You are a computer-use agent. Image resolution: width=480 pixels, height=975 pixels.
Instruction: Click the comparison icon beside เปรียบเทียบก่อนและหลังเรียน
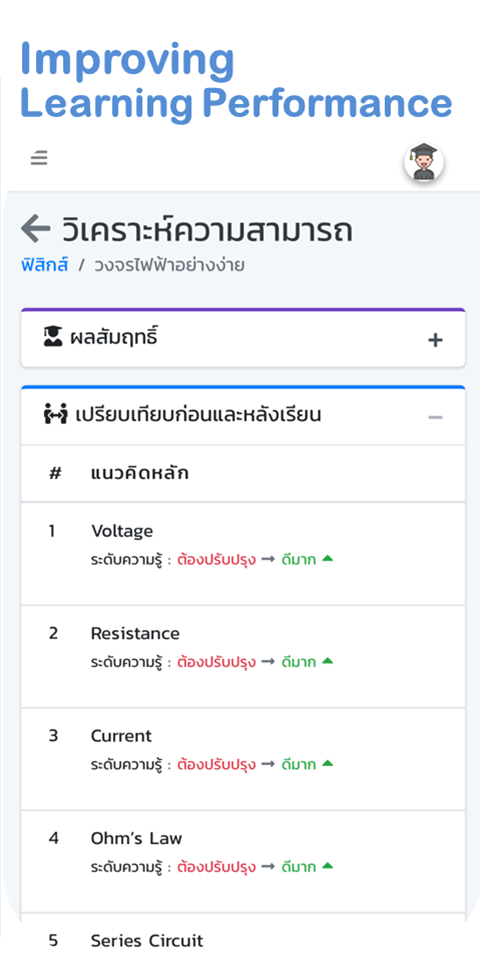click(55, 414)
